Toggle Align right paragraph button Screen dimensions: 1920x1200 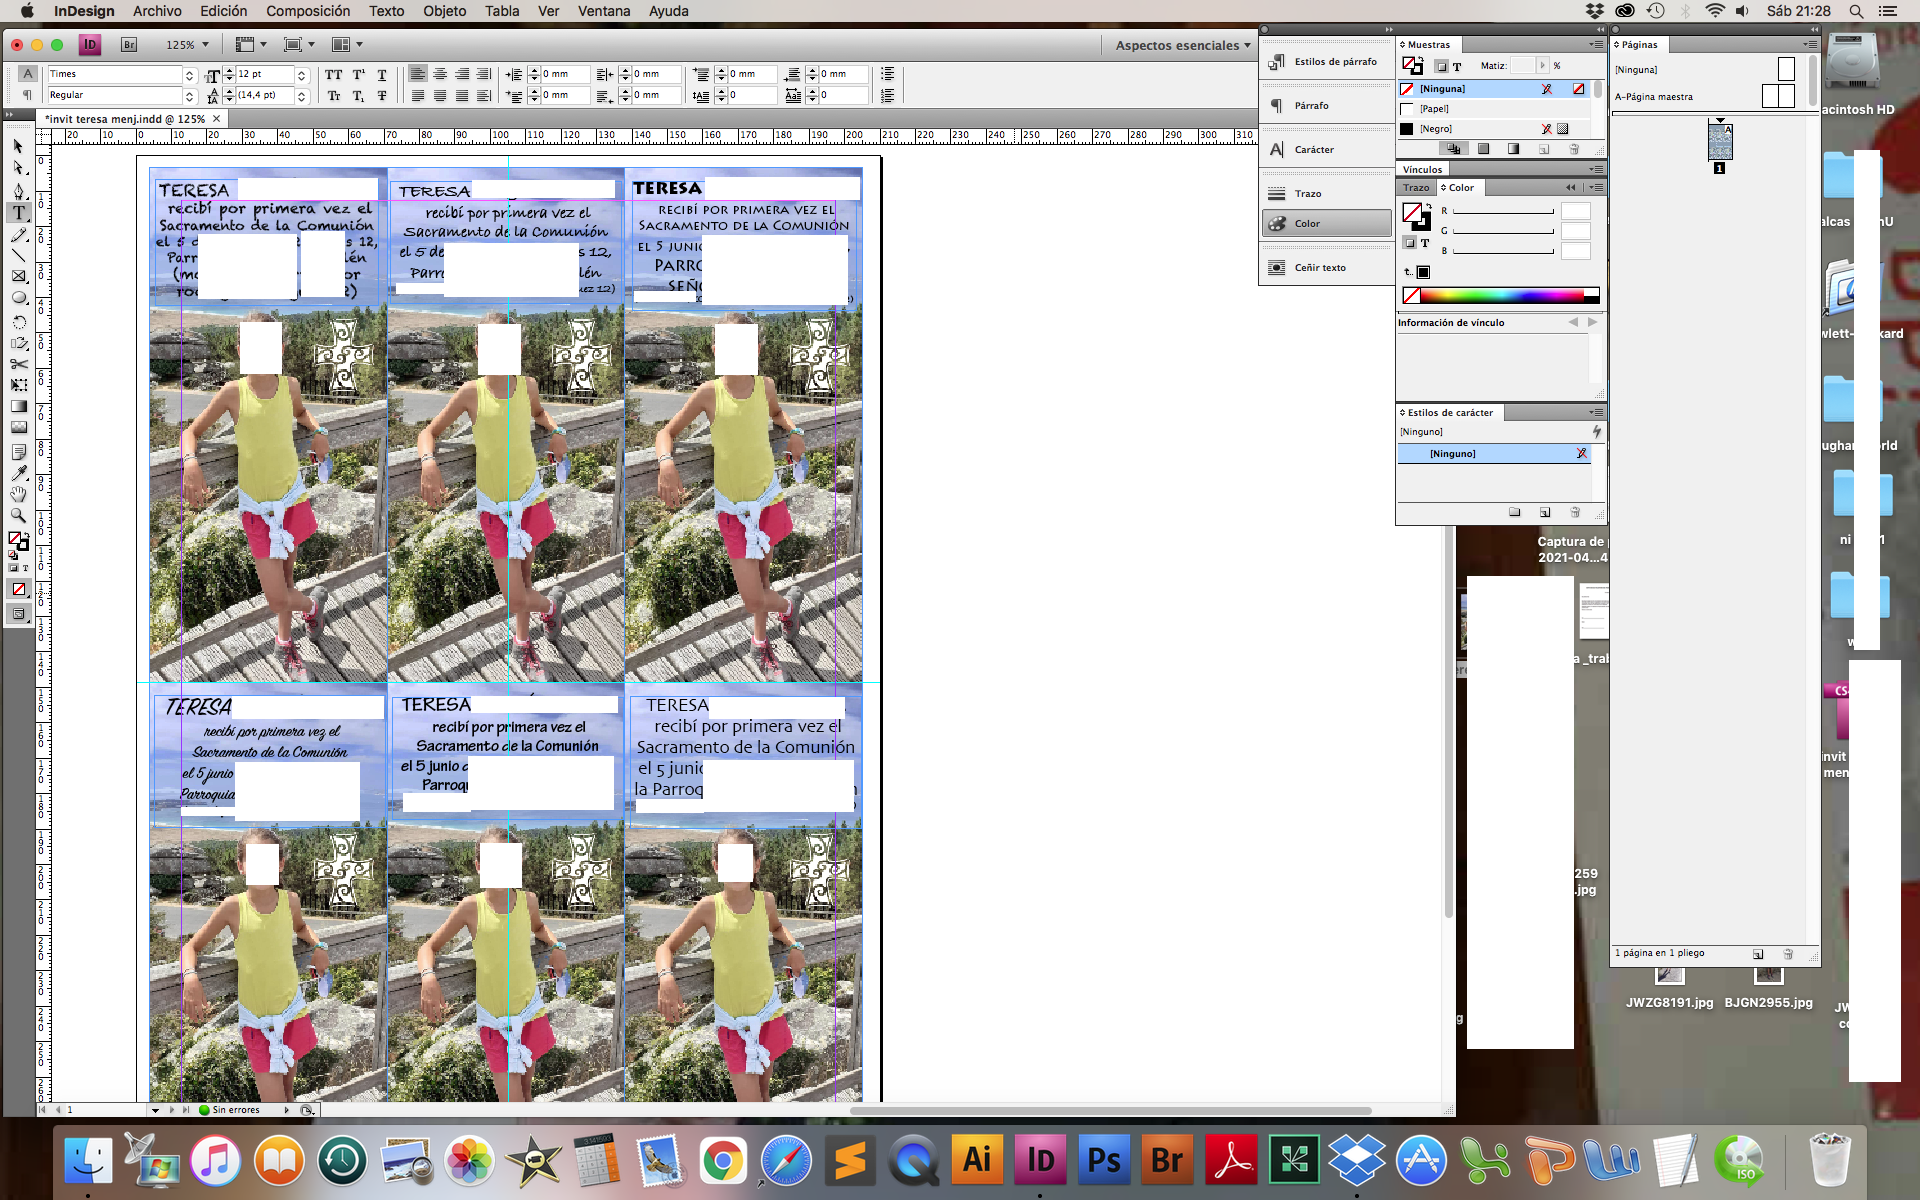(462, 74)
